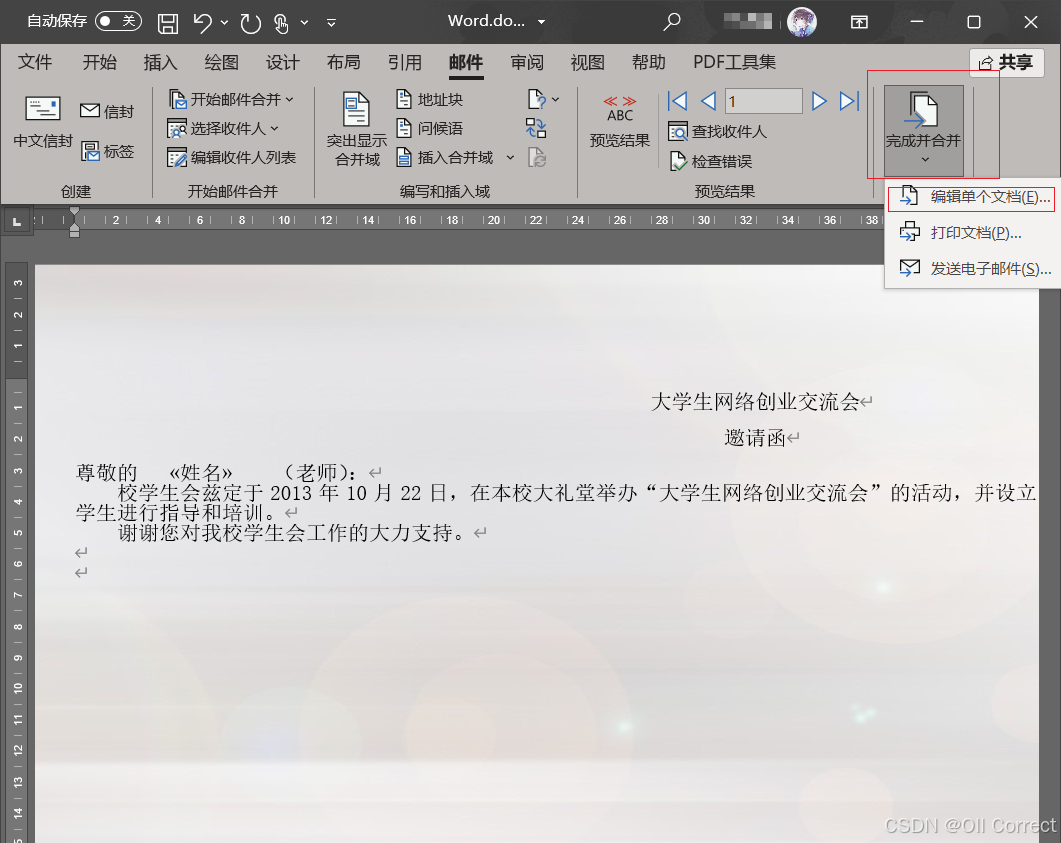Go to last record
This screenshot has height=843, width=1061.
849,101
